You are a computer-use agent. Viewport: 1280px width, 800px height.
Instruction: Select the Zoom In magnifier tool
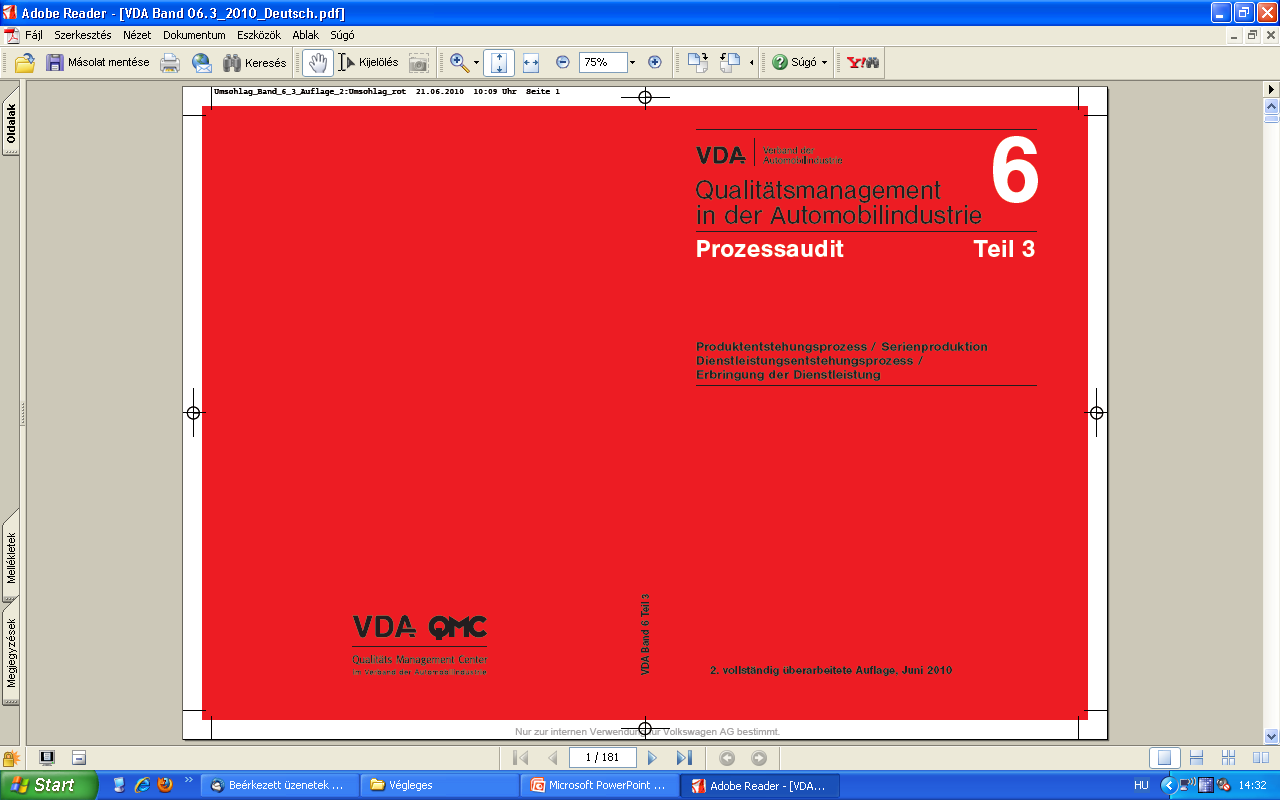[459, 62]
